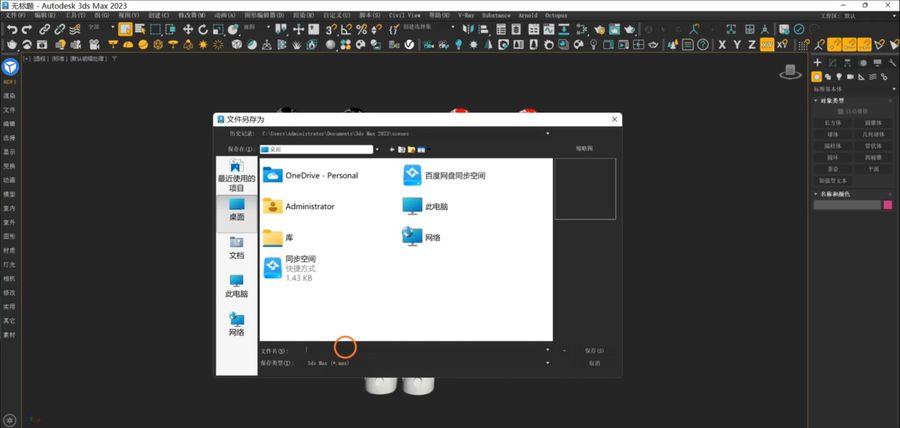Click the plus increment button beside file name
This screenshot has height=428, width=900.
click(564, 350)
